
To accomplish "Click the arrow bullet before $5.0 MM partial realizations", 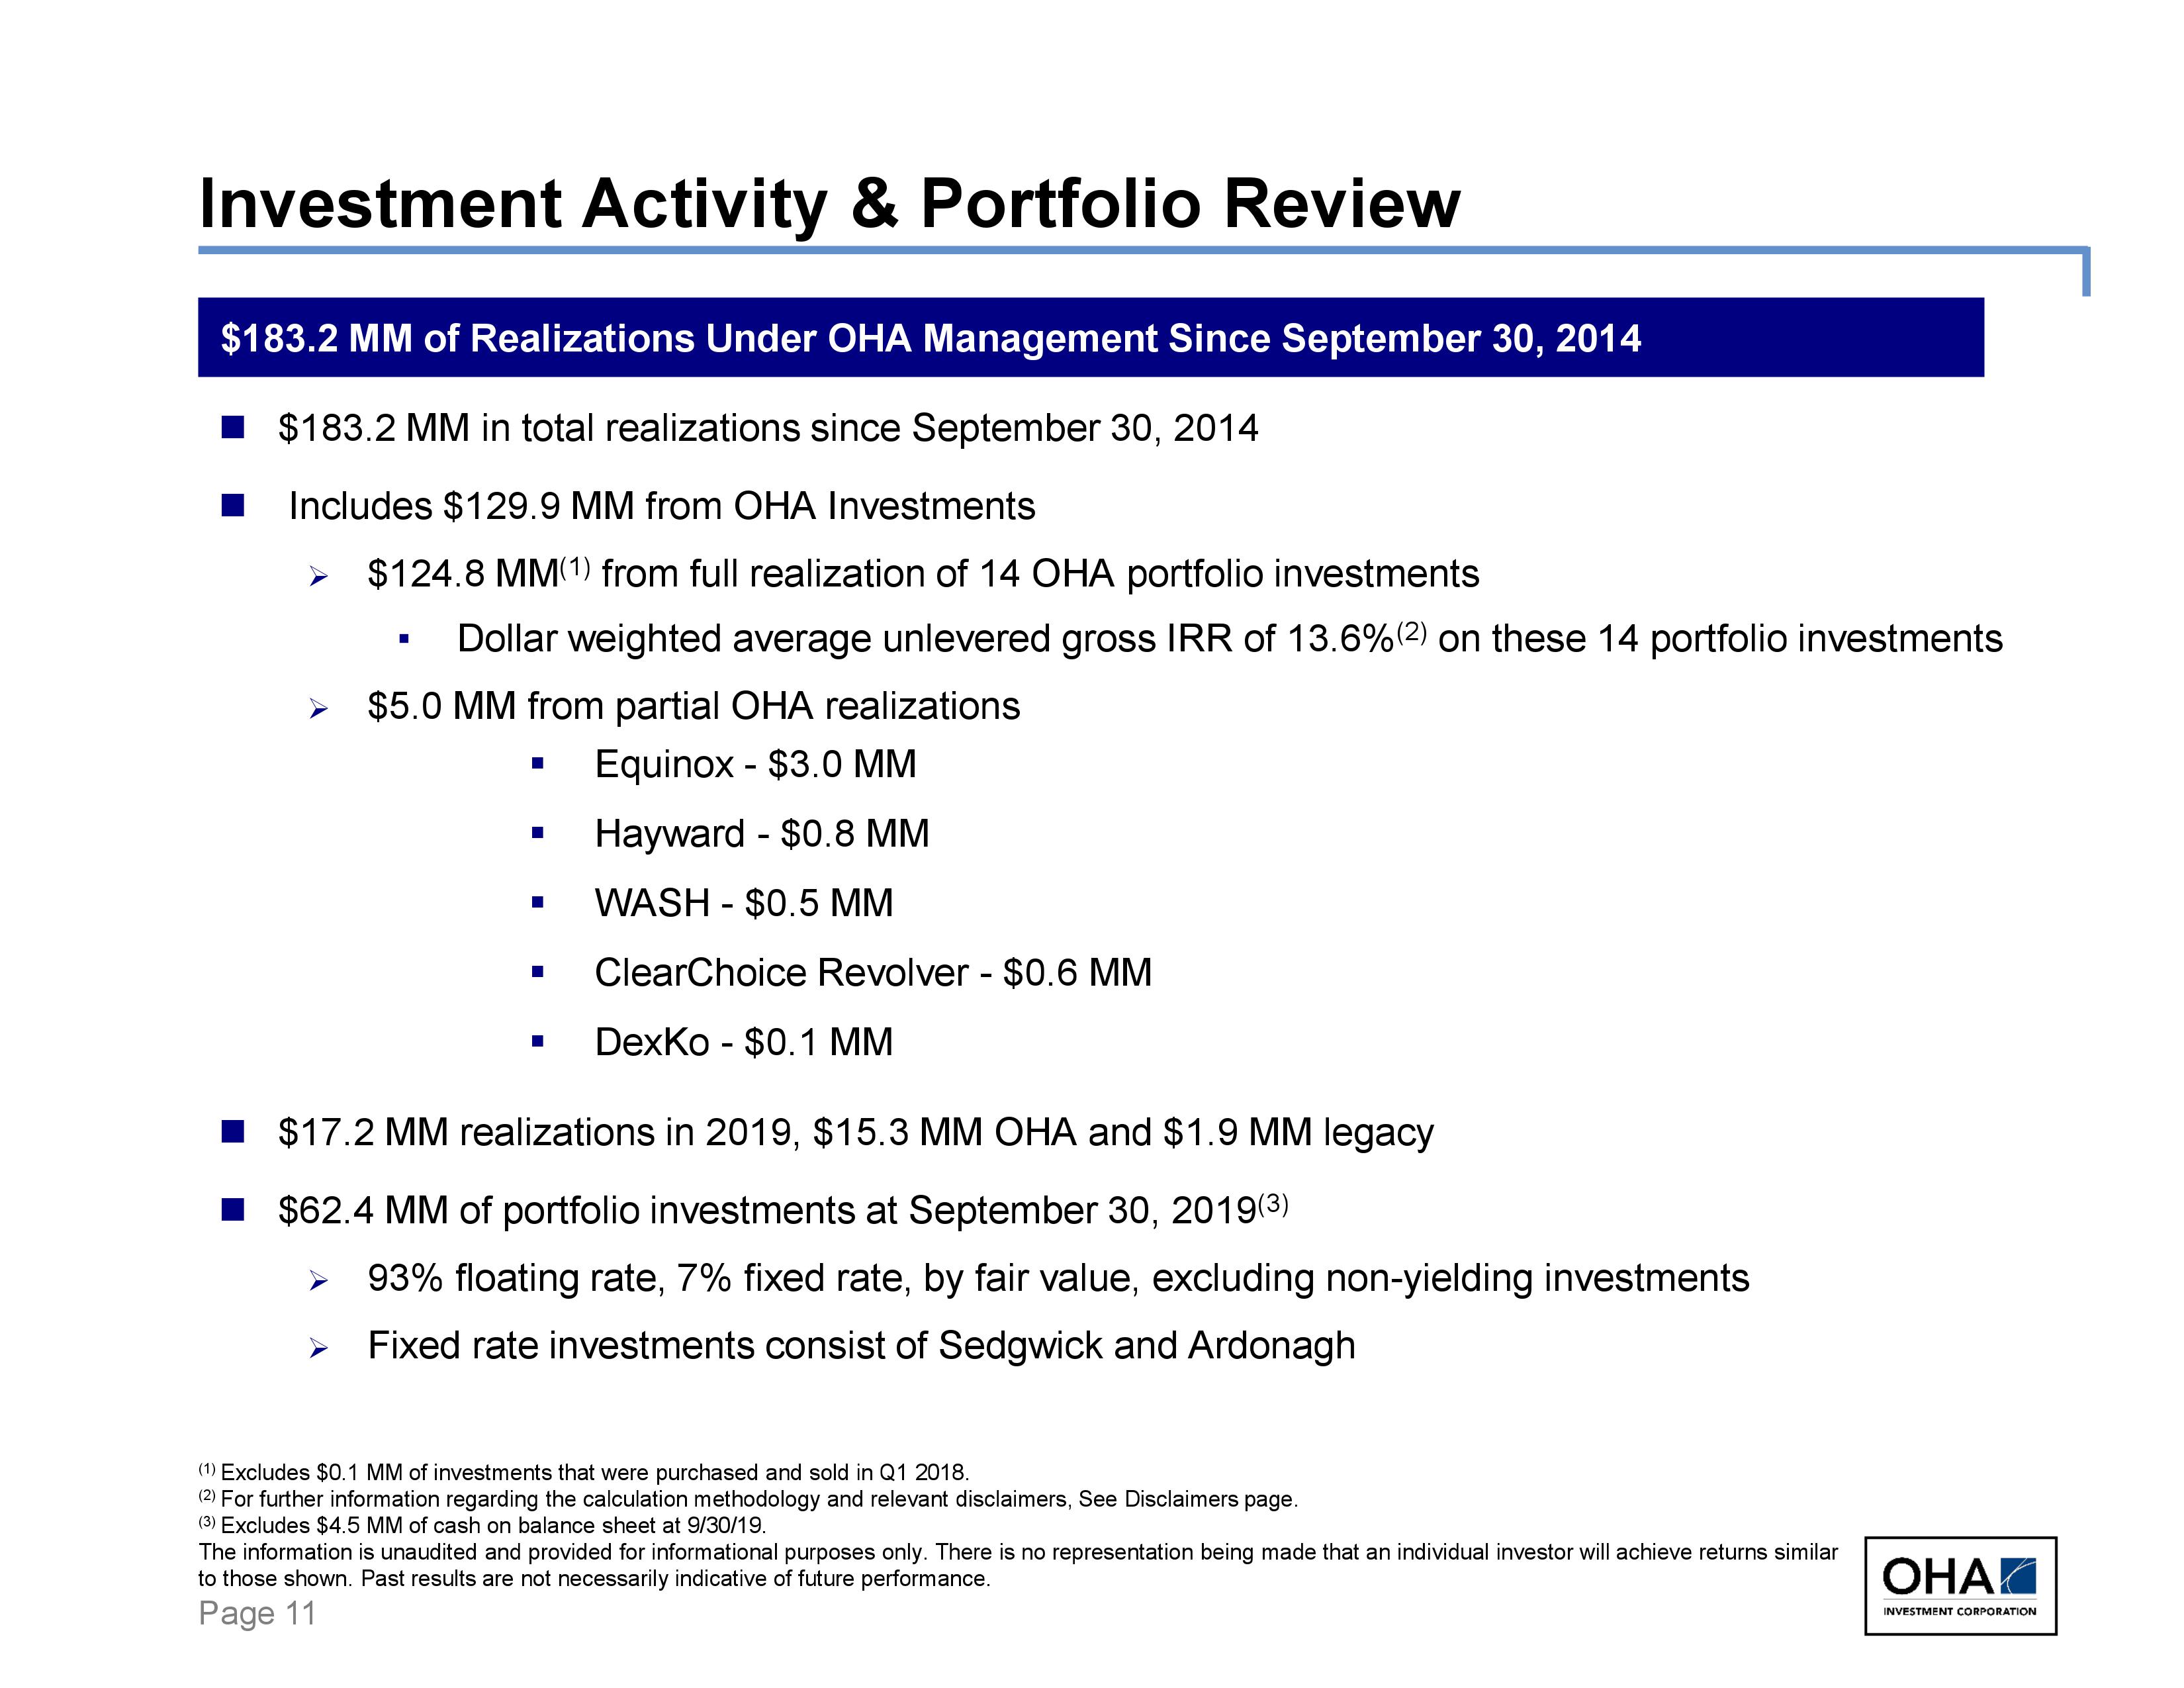I will [x=318, y=709].
